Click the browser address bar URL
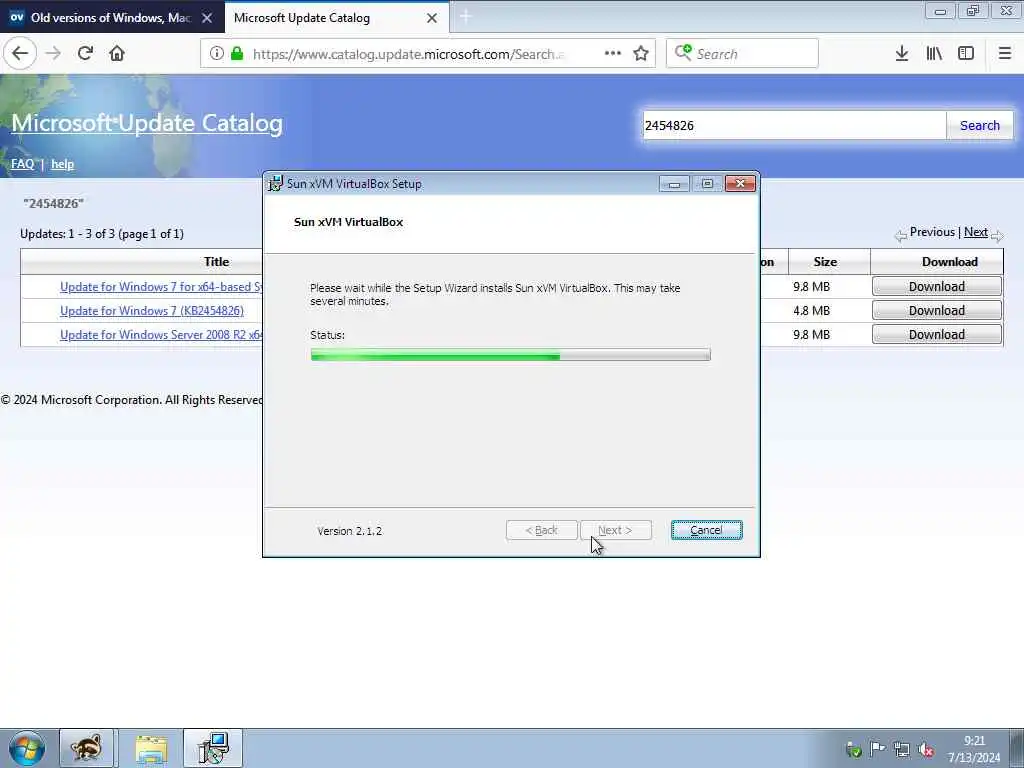This screenshot has height=768, width=1024. (x=408, y=54)
